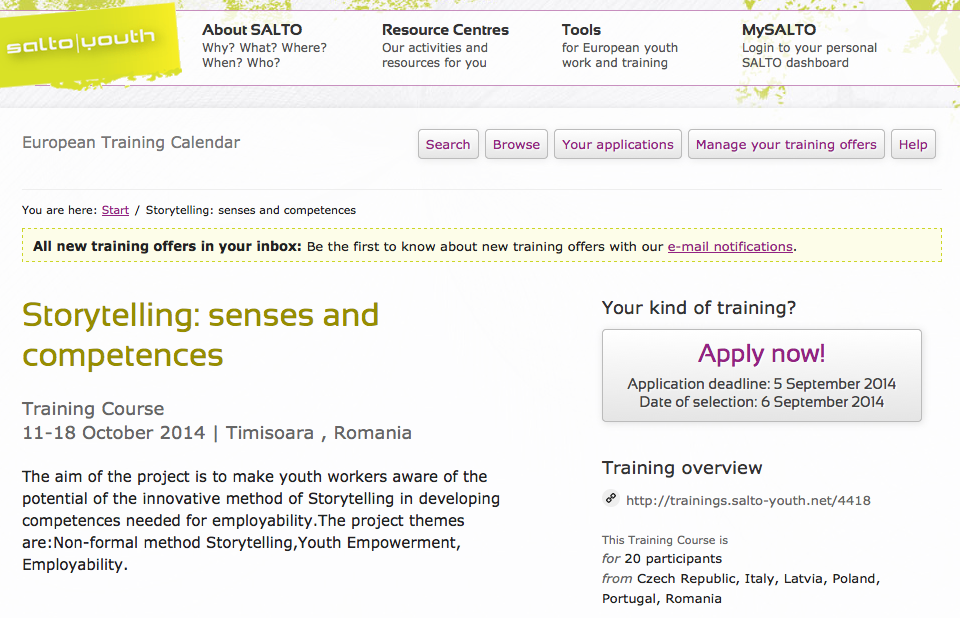Click the Browse button
The image size is (960, 618).
point(516,144)
